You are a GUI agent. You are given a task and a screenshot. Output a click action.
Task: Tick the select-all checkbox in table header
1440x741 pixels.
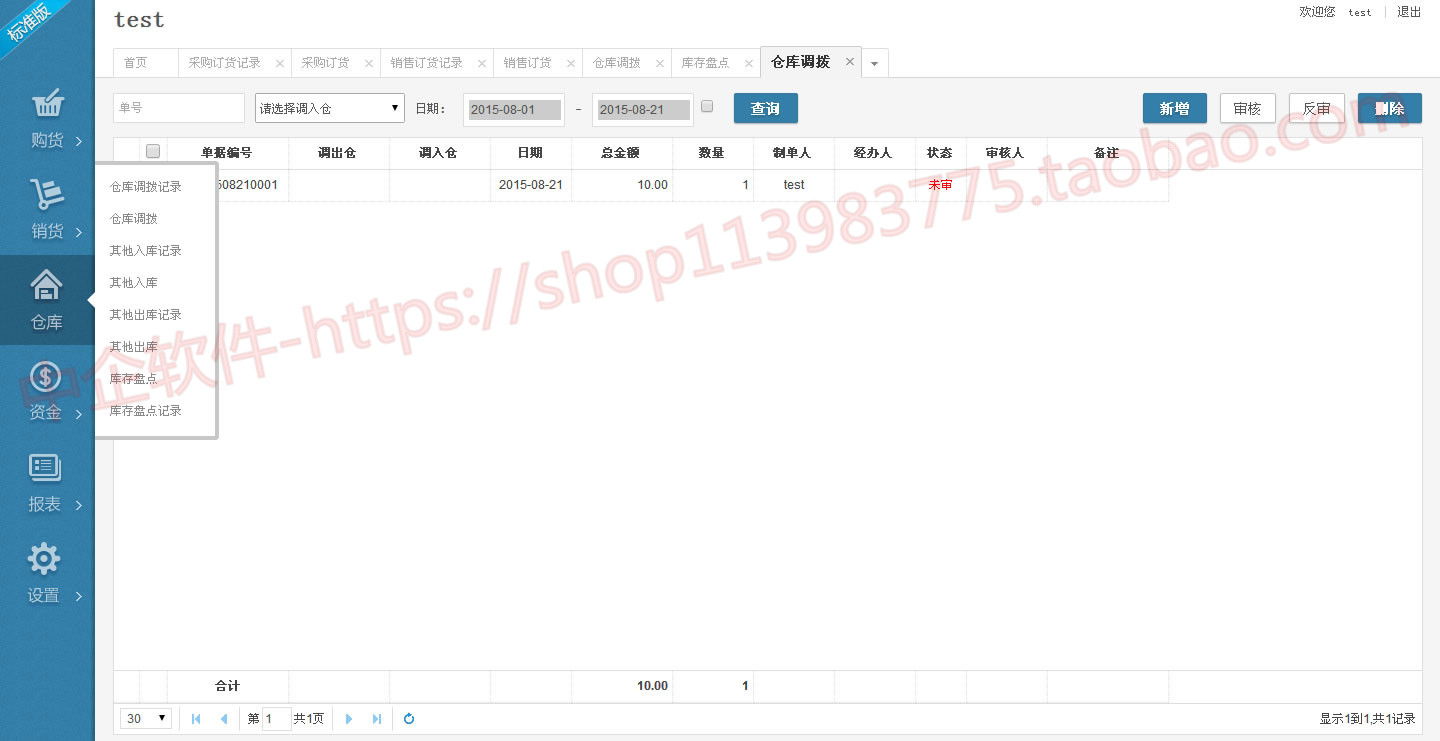point(153,152)
